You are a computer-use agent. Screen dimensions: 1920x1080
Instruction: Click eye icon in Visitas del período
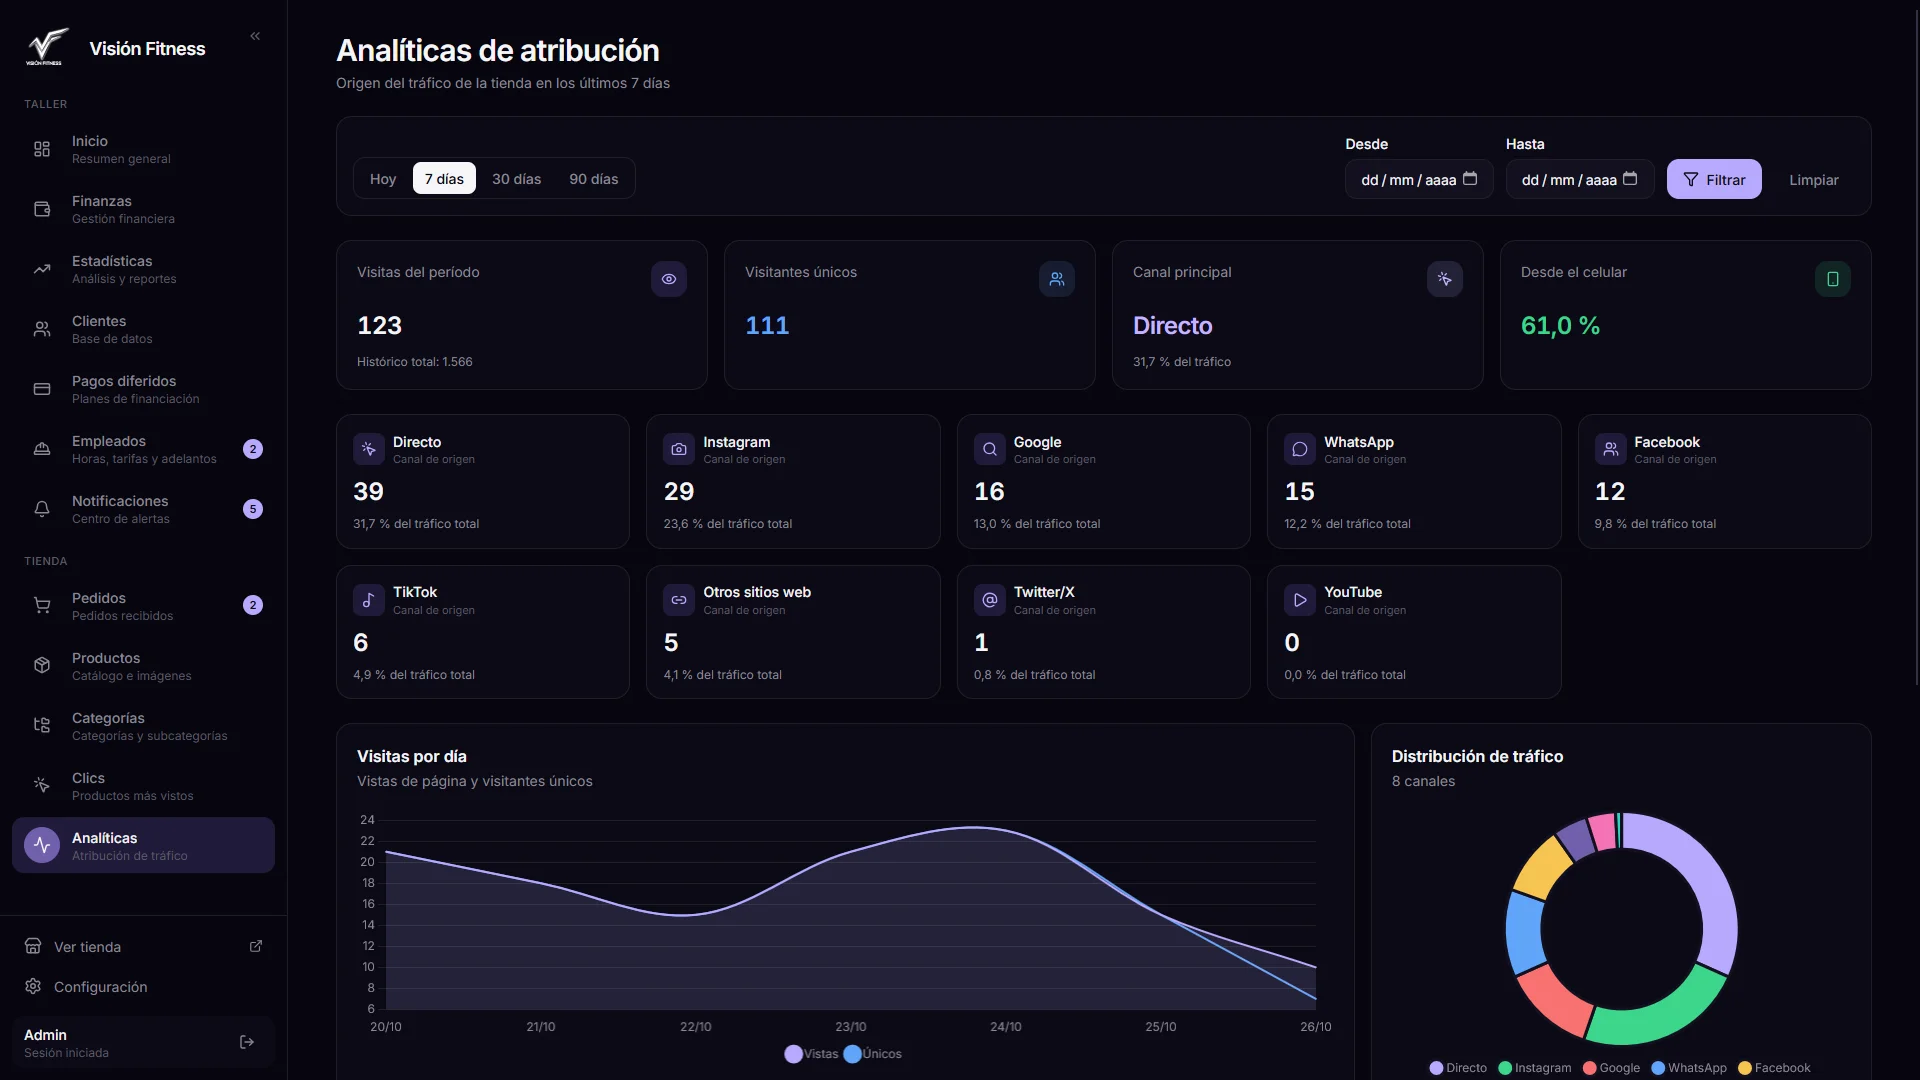(669, 279)
